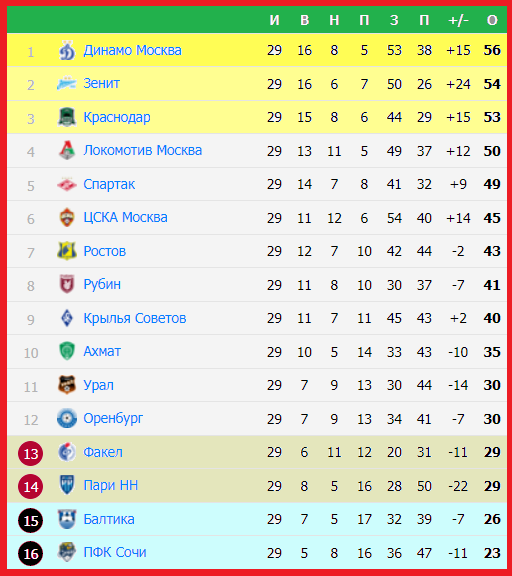512x576 pixels.
Task: Click the Orenburg round logo
Action: [67, 418]
